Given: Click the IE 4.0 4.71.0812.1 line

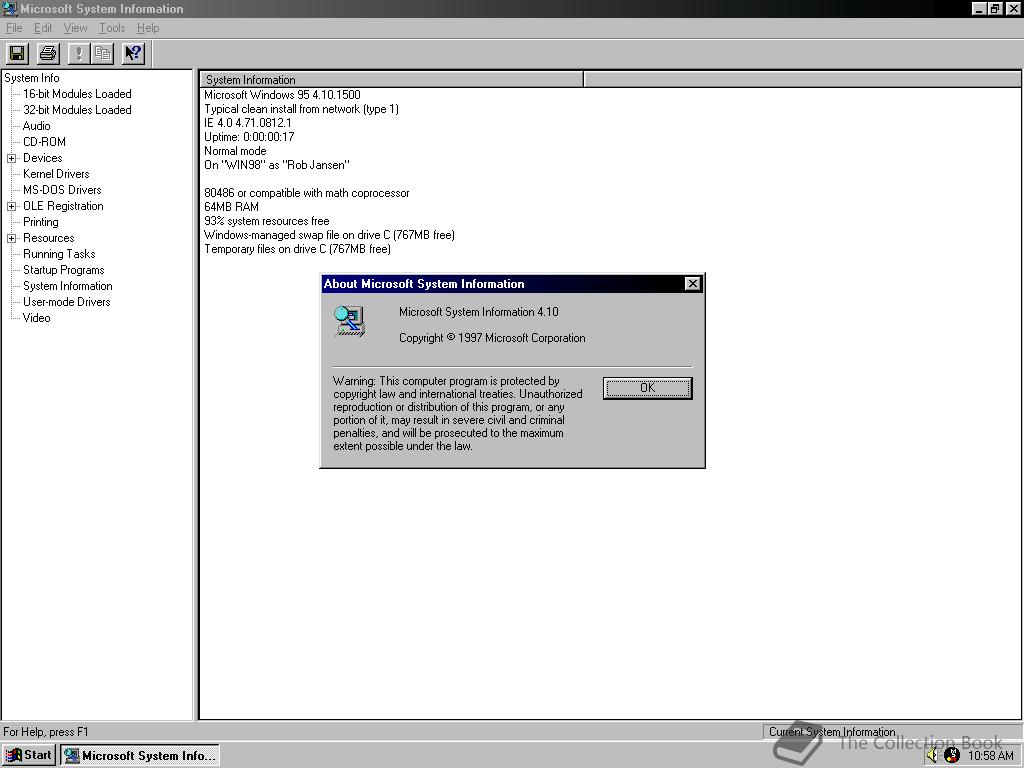Looking at the screenshot, I should (x=248, y=123).
